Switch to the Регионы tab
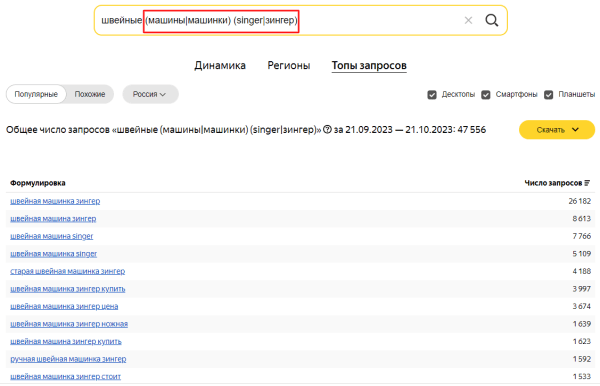 tap(289, 65)
